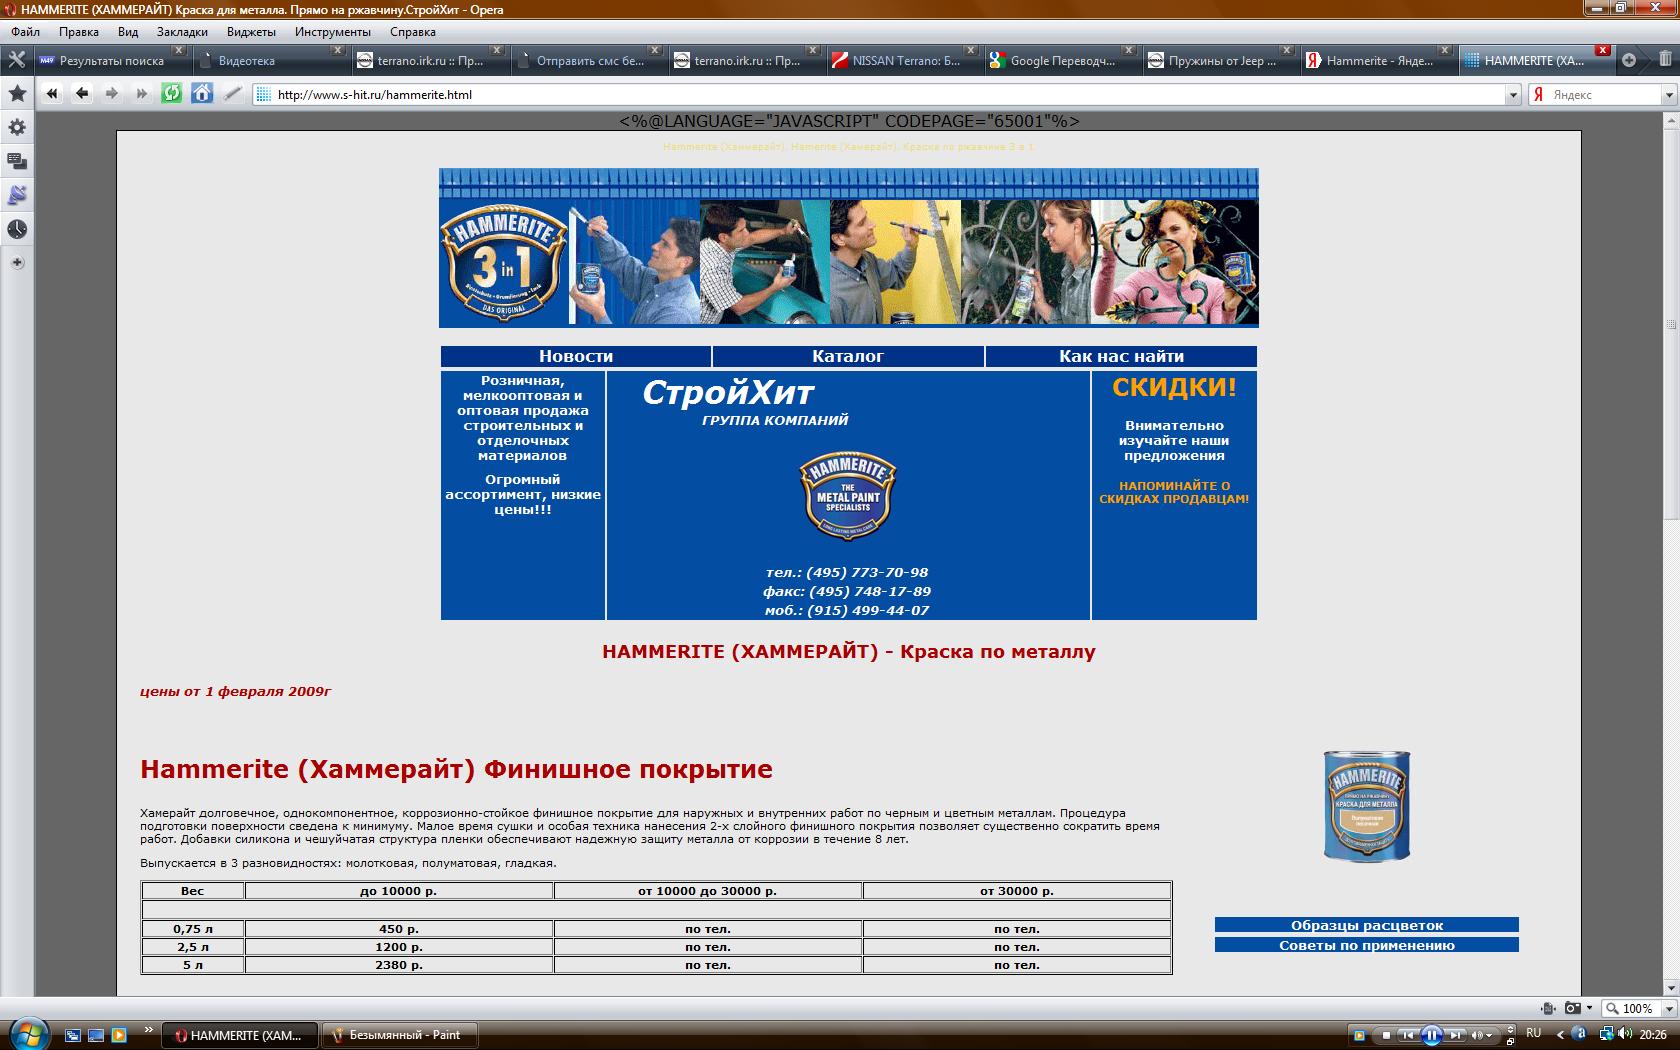1680x1050 pixels.
Task: Open the Bookmarks star panel
Action: click(17, 94)
